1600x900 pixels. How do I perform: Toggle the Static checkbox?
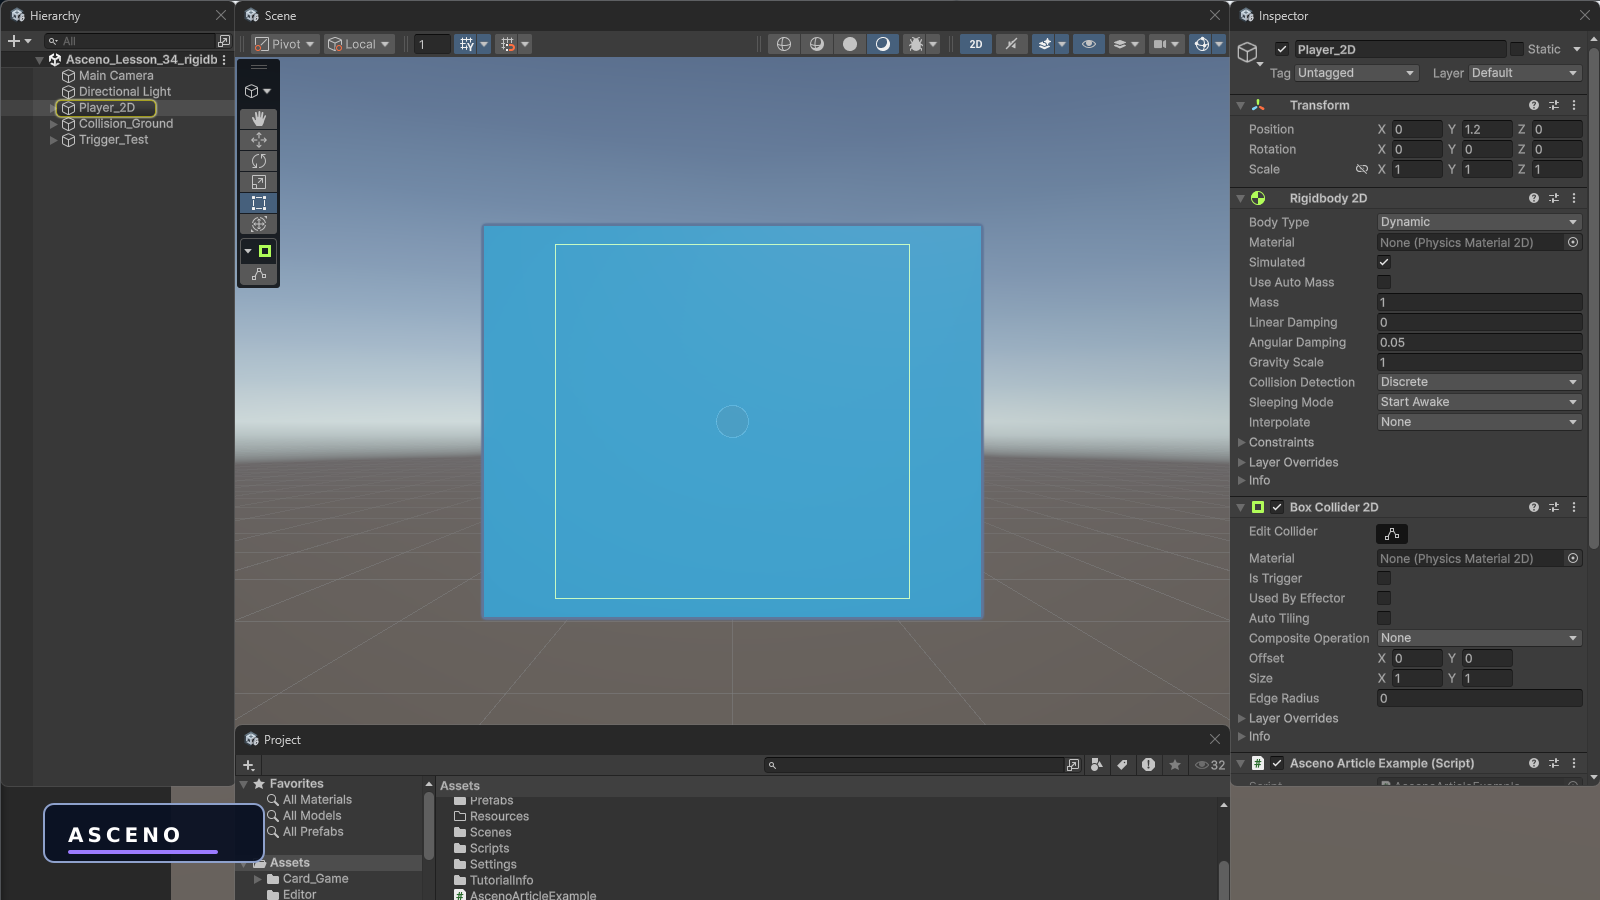click(1517, 49)
